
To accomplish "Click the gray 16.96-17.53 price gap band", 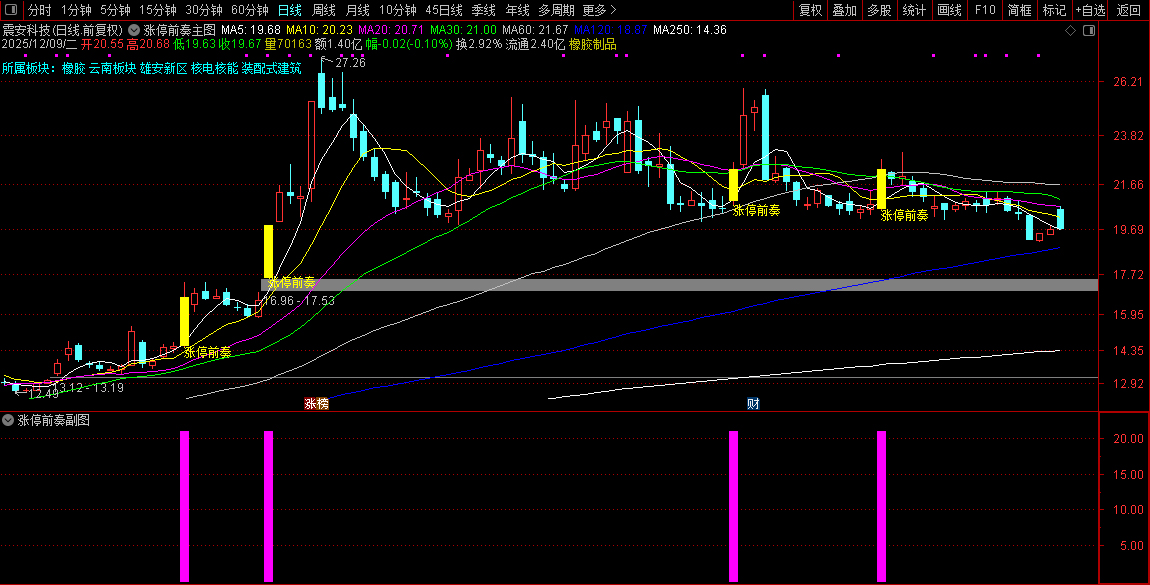I will tap(680, 285).
